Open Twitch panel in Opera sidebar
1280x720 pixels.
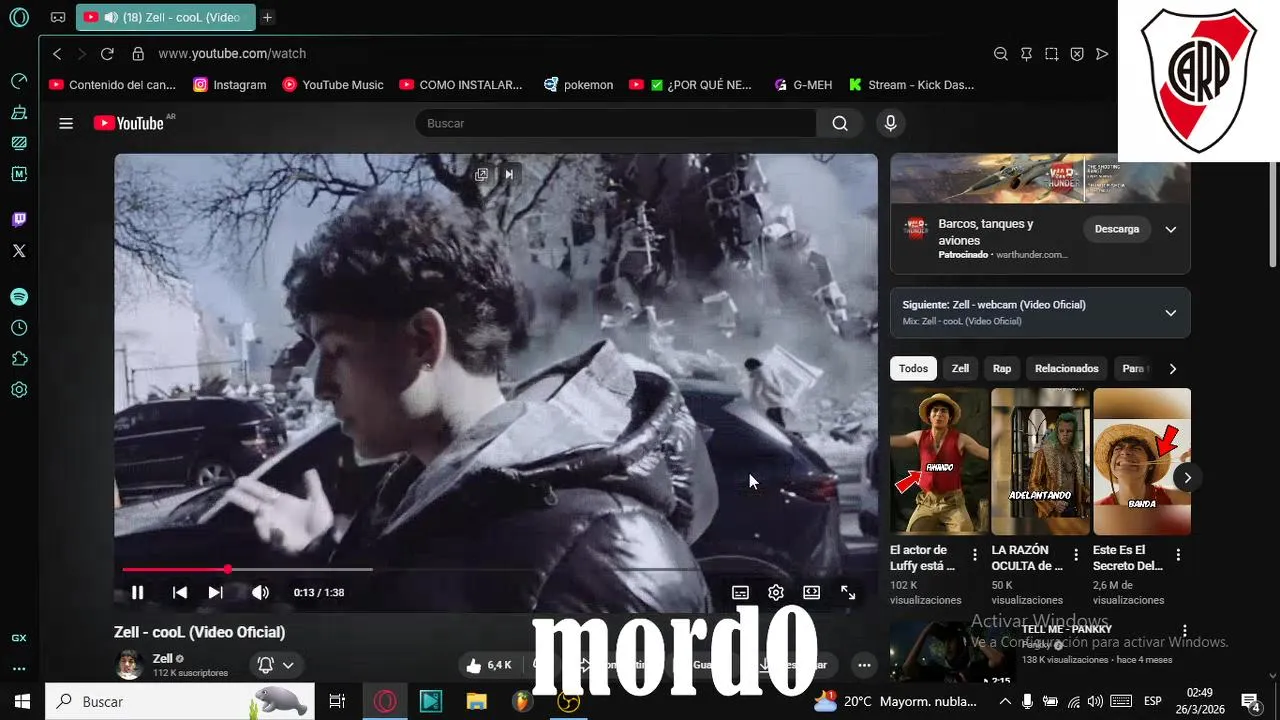(x=19, y=220)
